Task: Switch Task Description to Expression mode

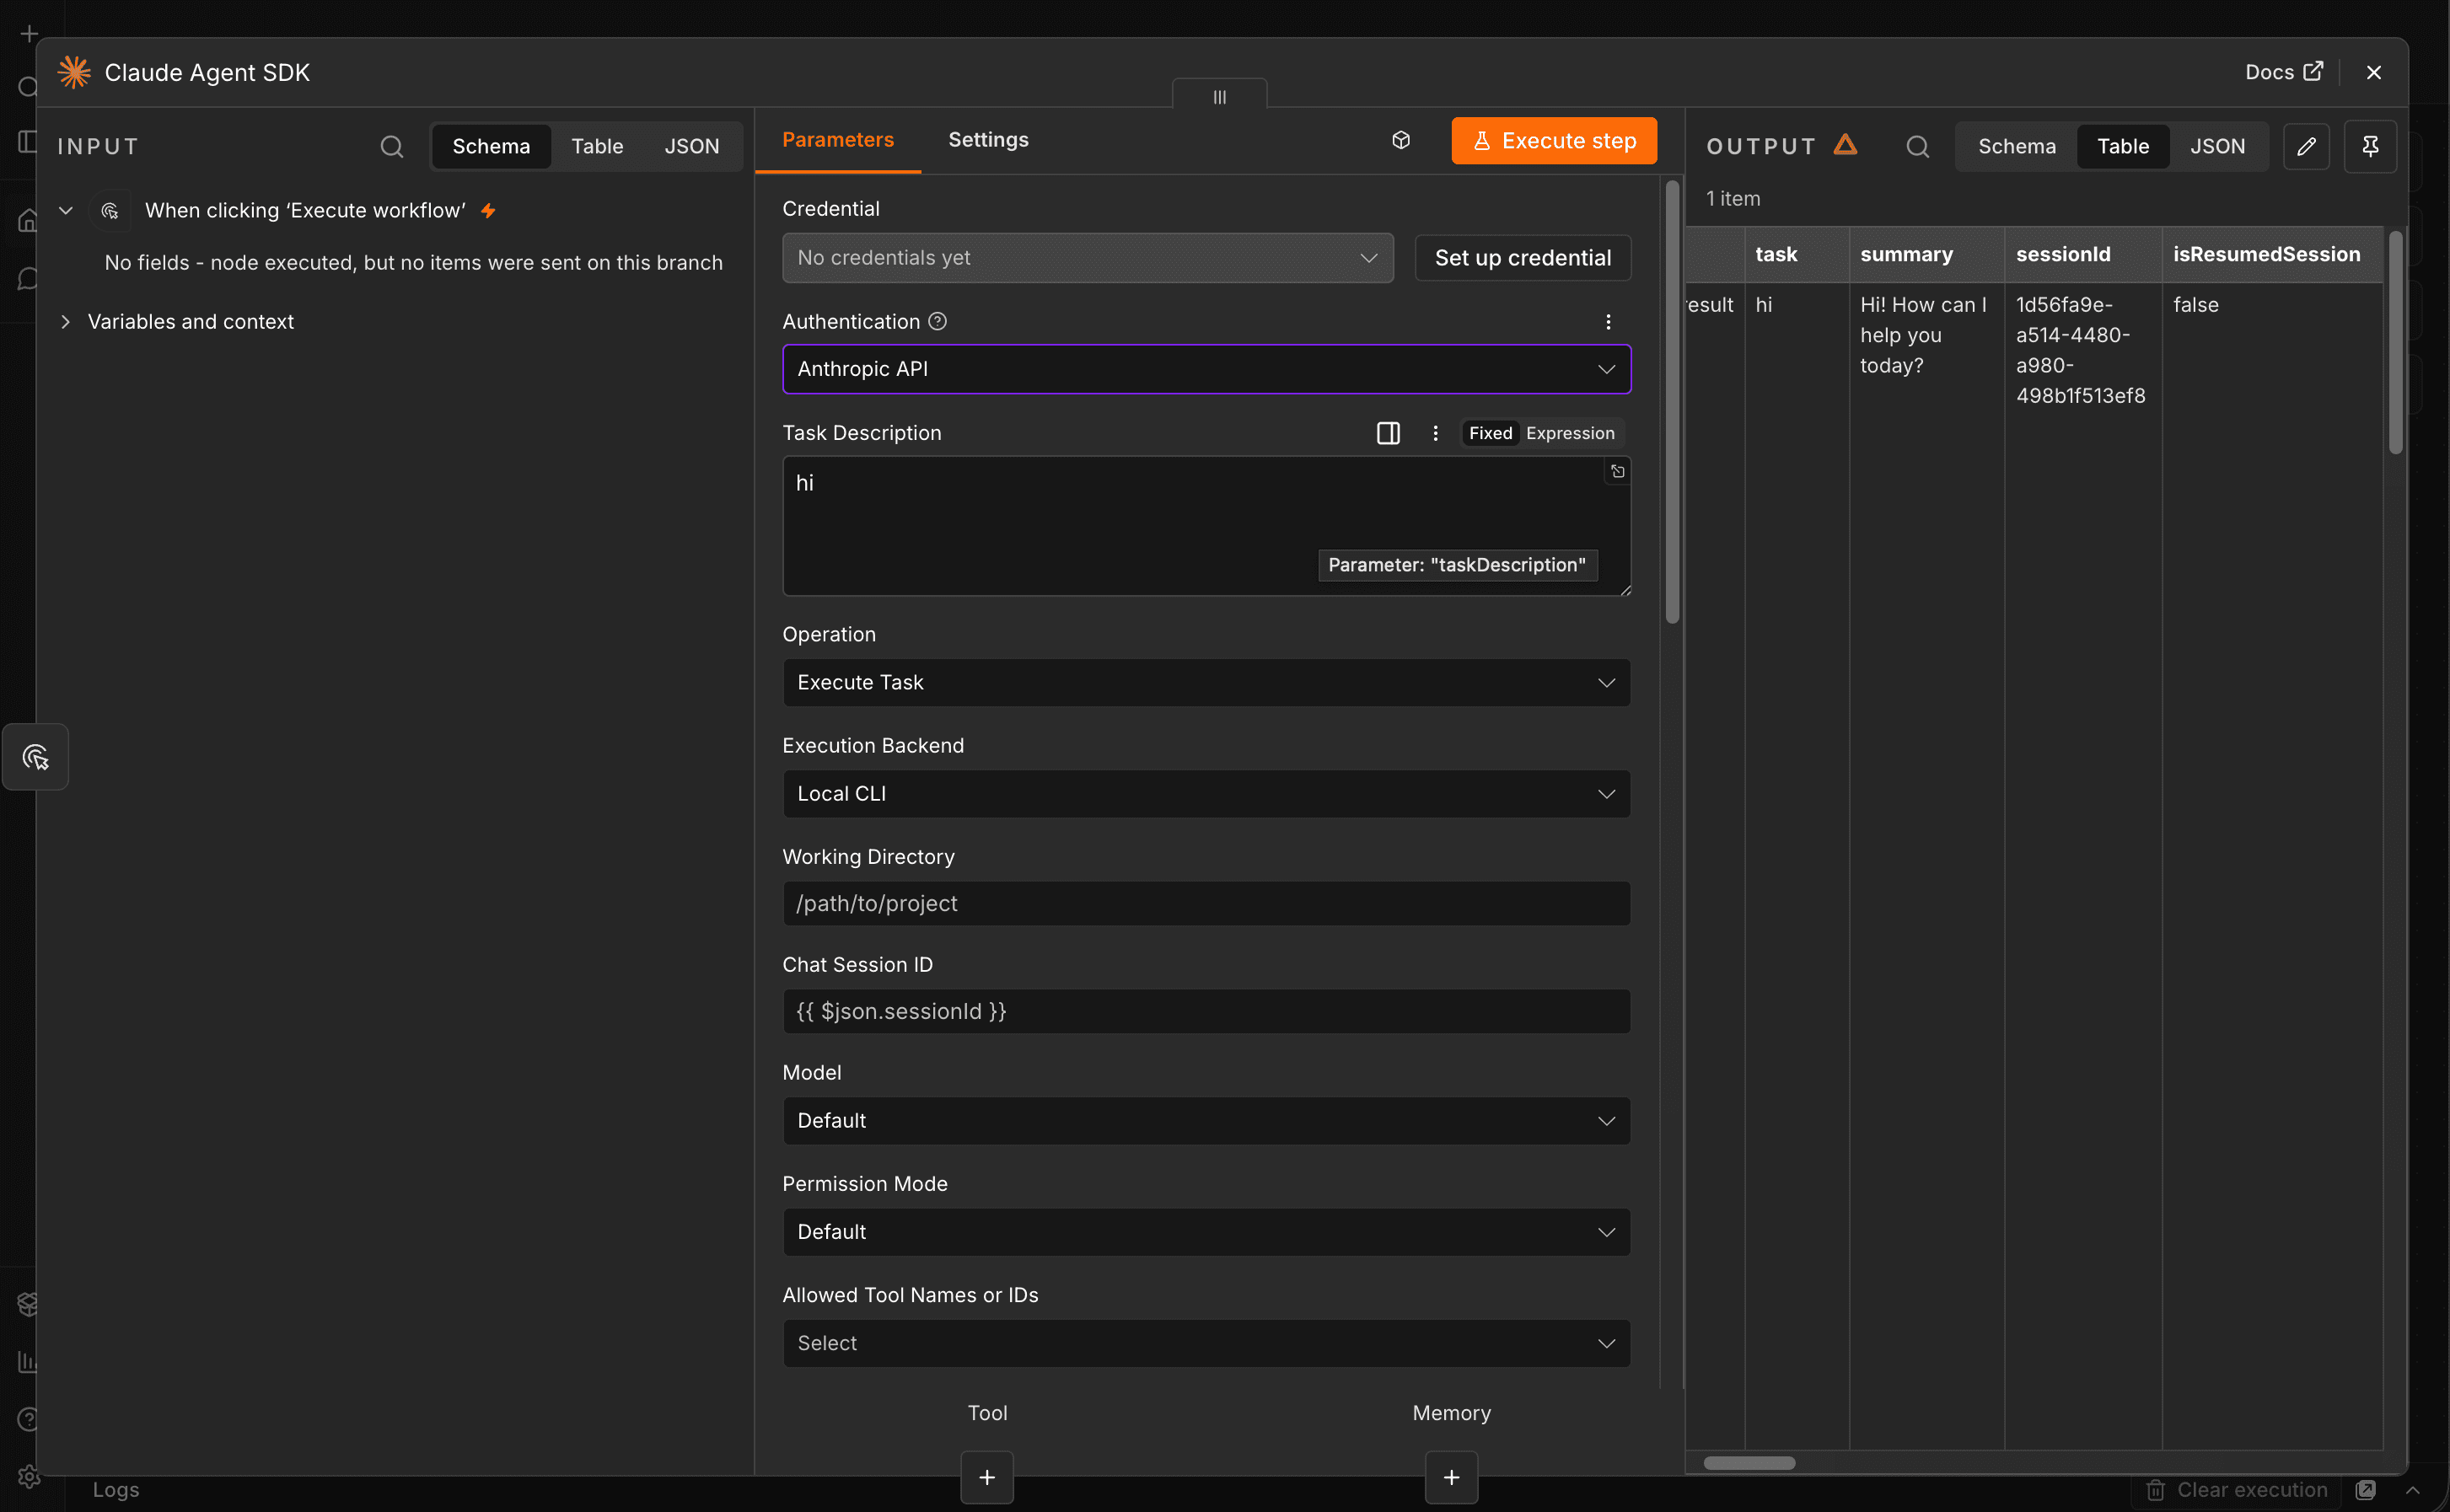Action: [1570, 433]
